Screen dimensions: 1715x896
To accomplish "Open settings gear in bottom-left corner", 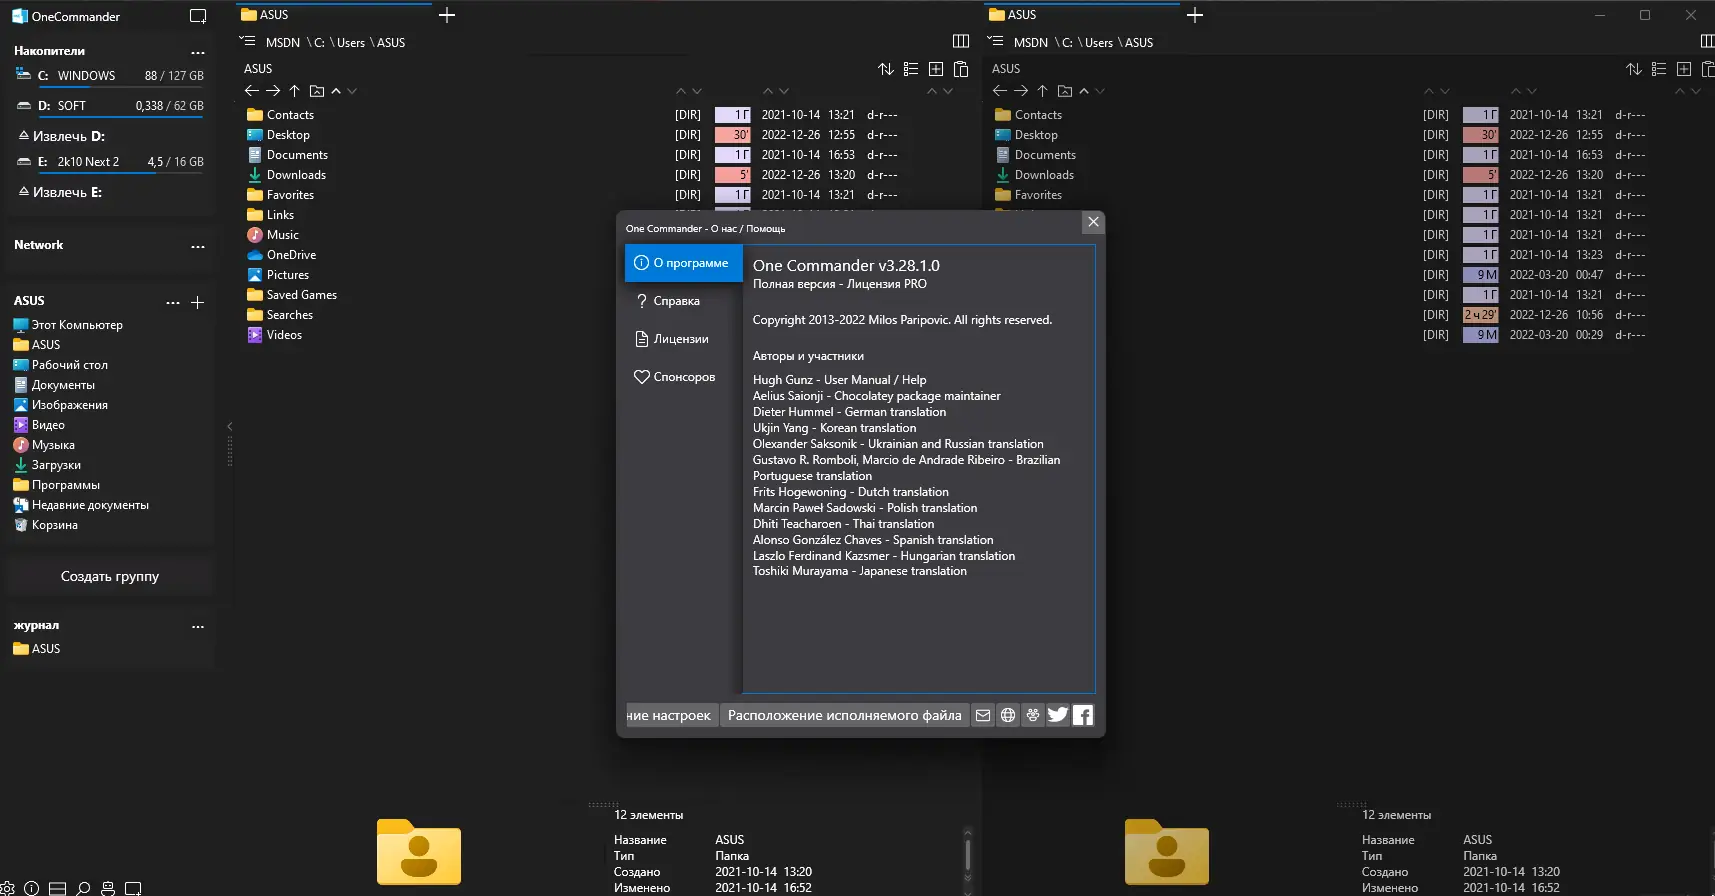I will pyautogui.click(x=7, y=888).
